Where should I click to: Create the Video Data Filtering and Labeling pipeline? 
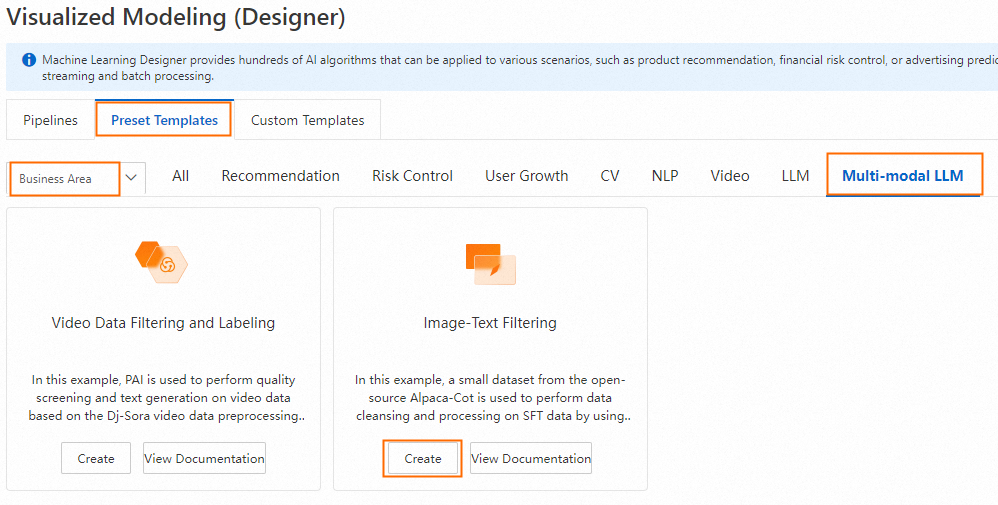pyautogui.click(x=96, y=458)
